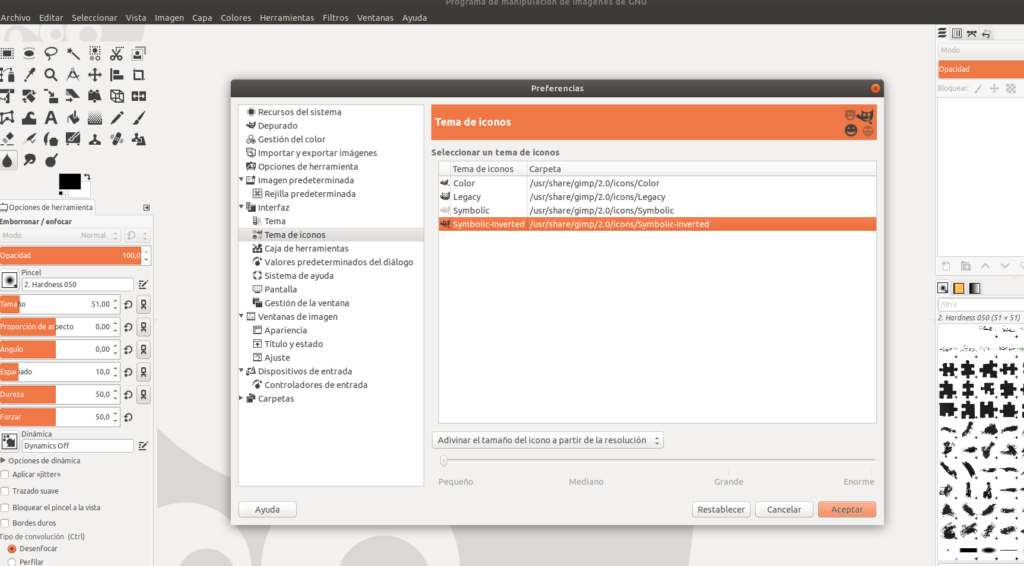Open the Filtros menu
Screen dimensions: 1024x566
335,18
